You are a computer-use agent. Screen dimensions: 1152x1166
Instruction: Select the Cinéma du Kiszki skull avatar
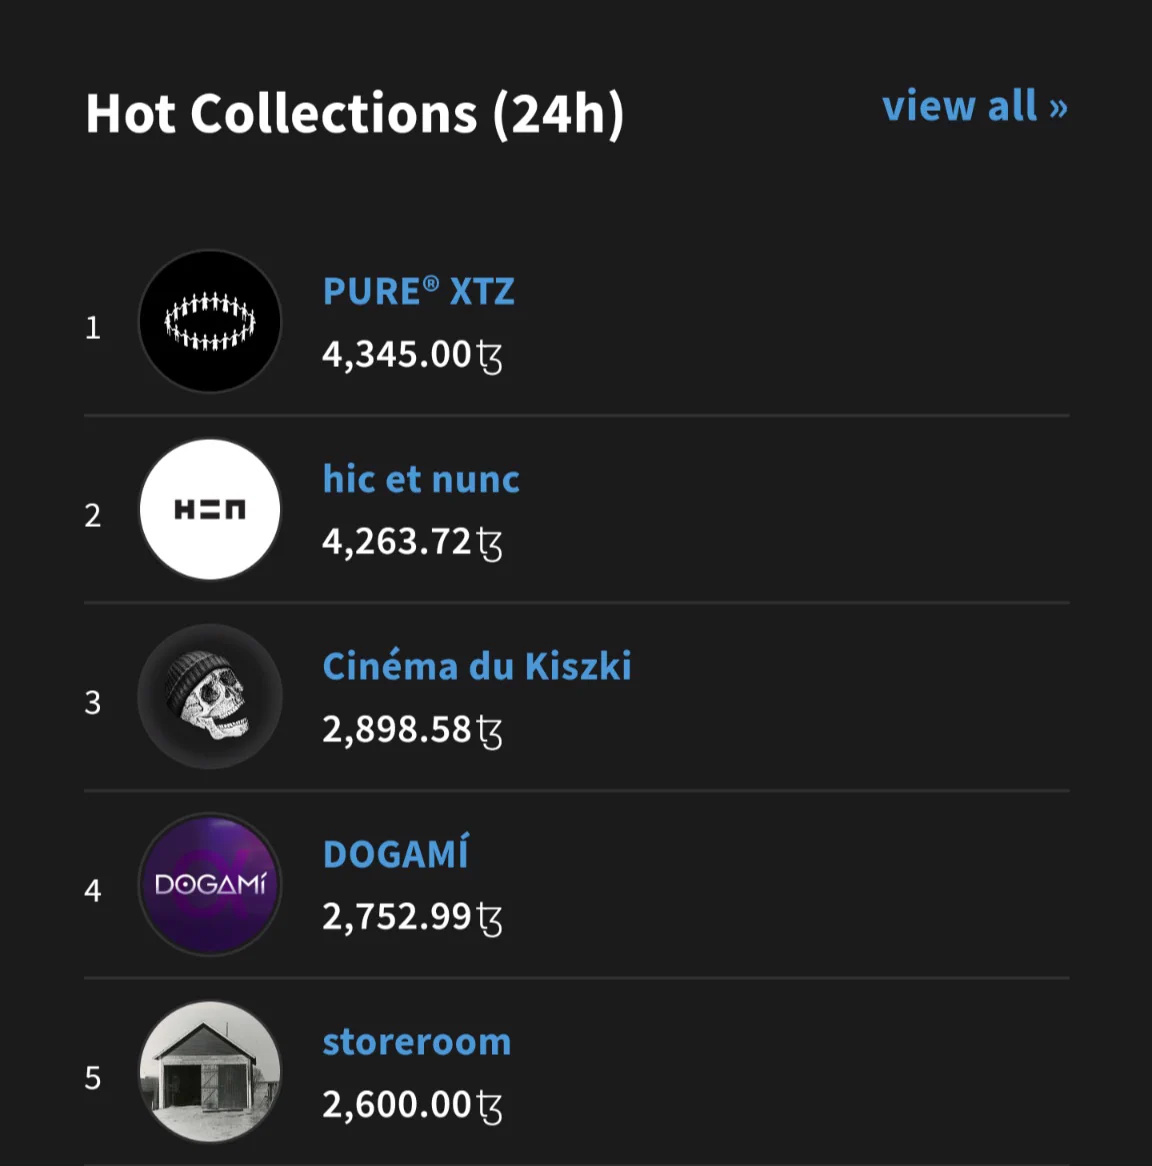210,697
